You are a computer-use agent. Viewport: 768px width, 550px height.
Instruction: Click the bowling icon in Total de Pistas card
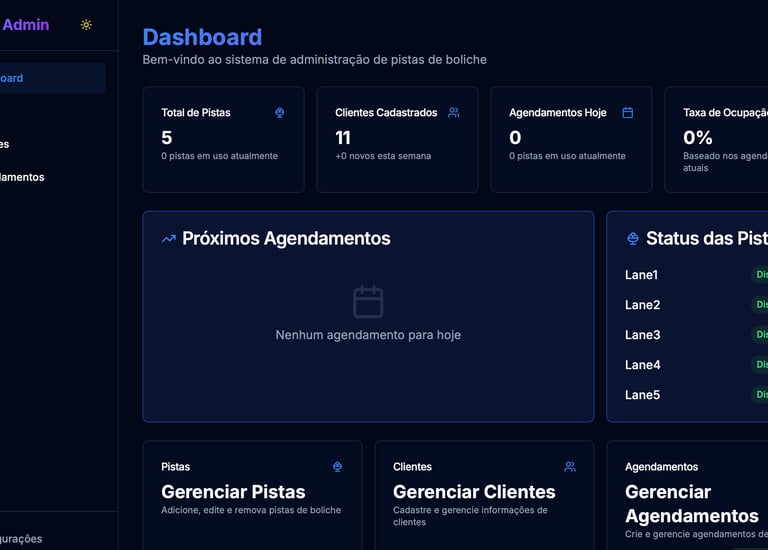pyautogui.click(x=280, y=113)
